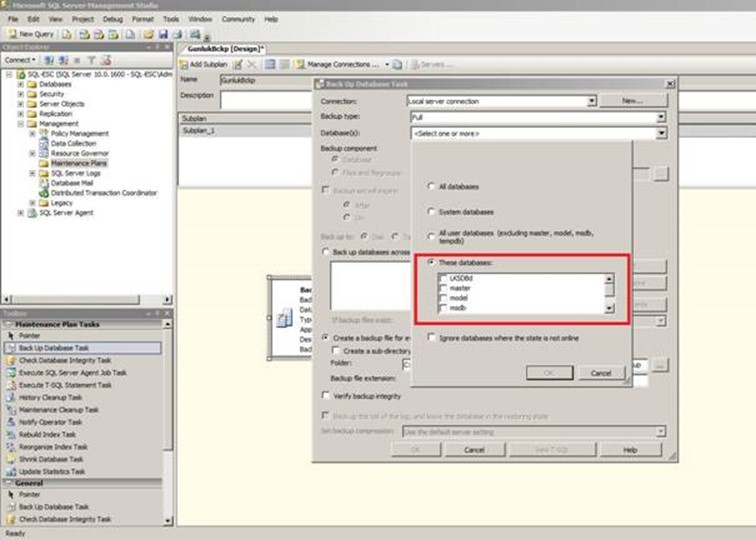Click up arrow of database list scrollbar
The height and width of the screenshot is (539, 756).
pos(609,279)
